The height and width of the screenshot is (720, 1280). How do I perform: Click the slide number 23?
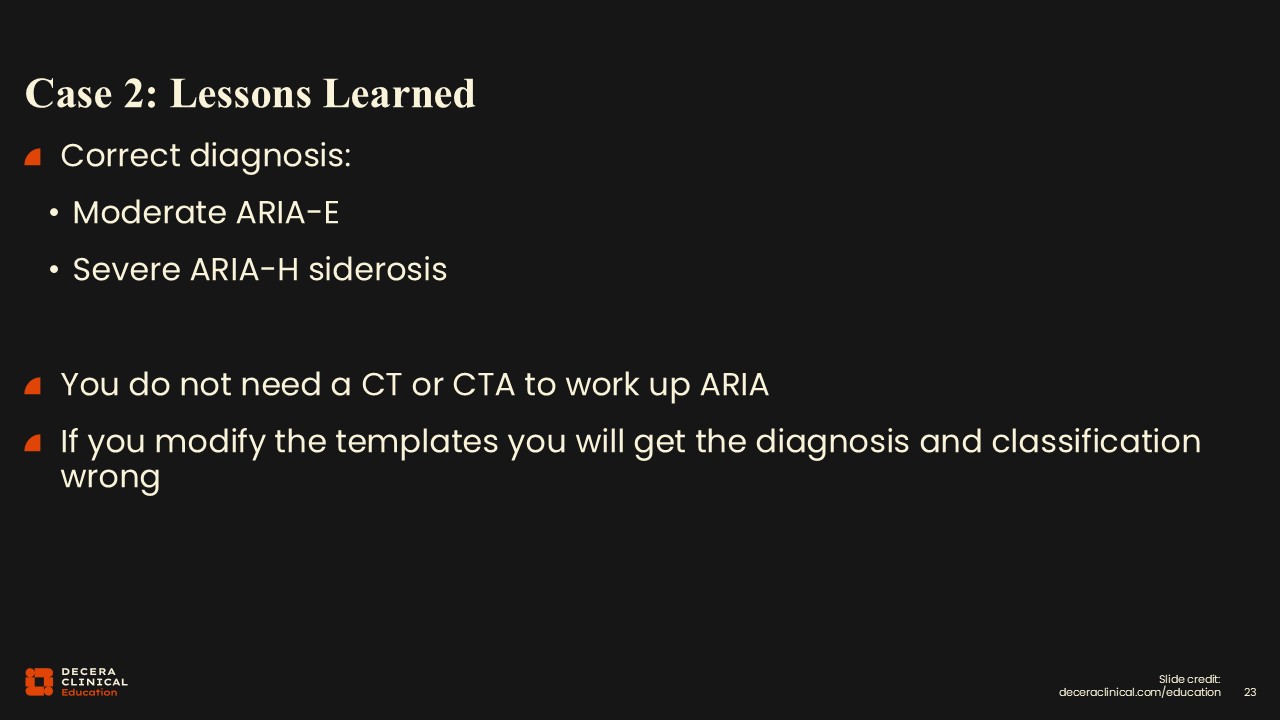1250,692
